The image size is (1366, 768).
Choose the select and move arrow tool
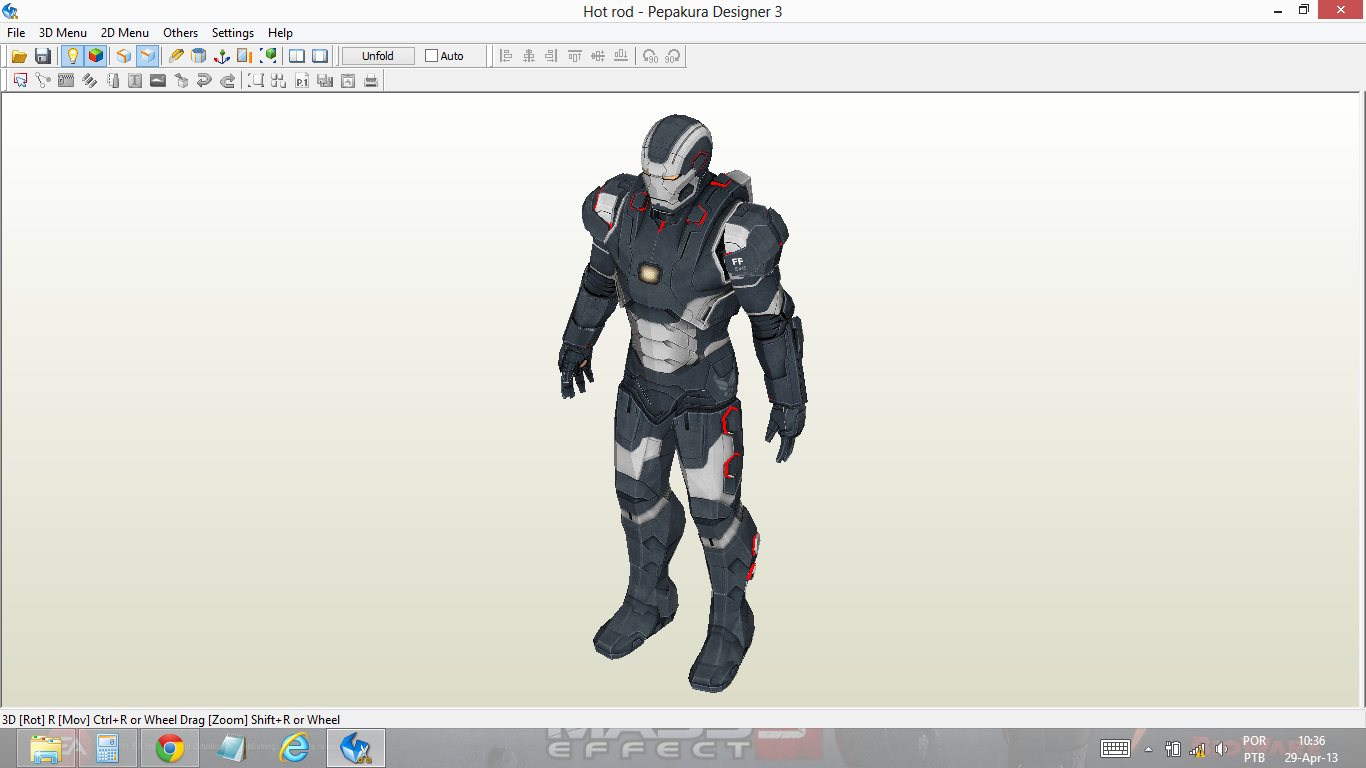(20, 80)
